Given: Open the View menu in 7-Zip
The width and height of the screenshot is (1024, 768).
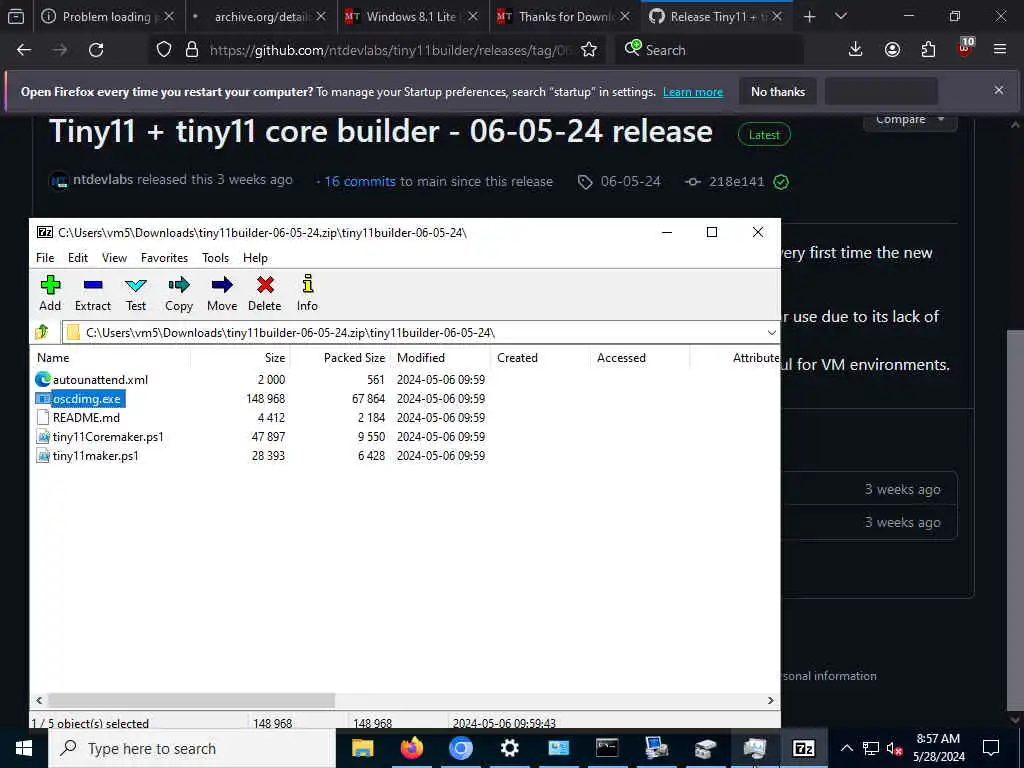Looking at the screenshot, I should tap(114, 258).
